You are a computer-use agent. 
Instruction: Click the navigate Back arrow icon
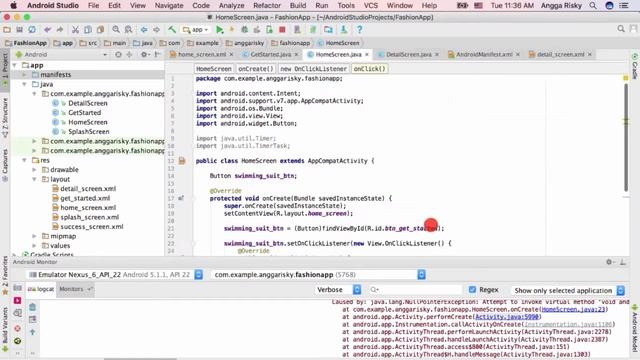point(144,29)
